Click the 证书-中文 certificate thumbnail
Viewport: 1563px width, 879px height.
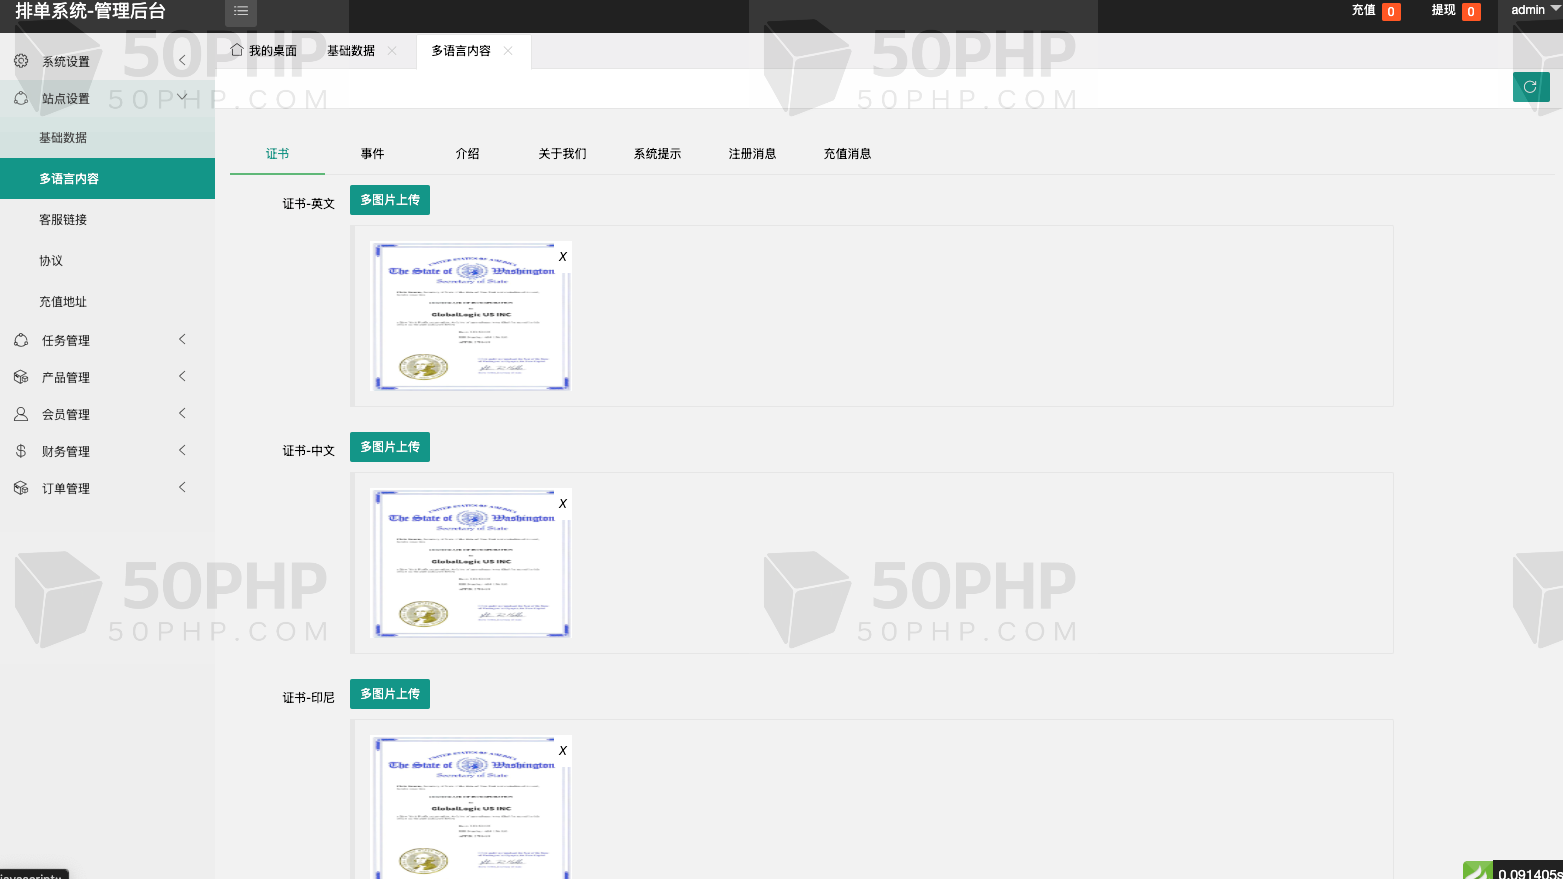pos(471,563)
